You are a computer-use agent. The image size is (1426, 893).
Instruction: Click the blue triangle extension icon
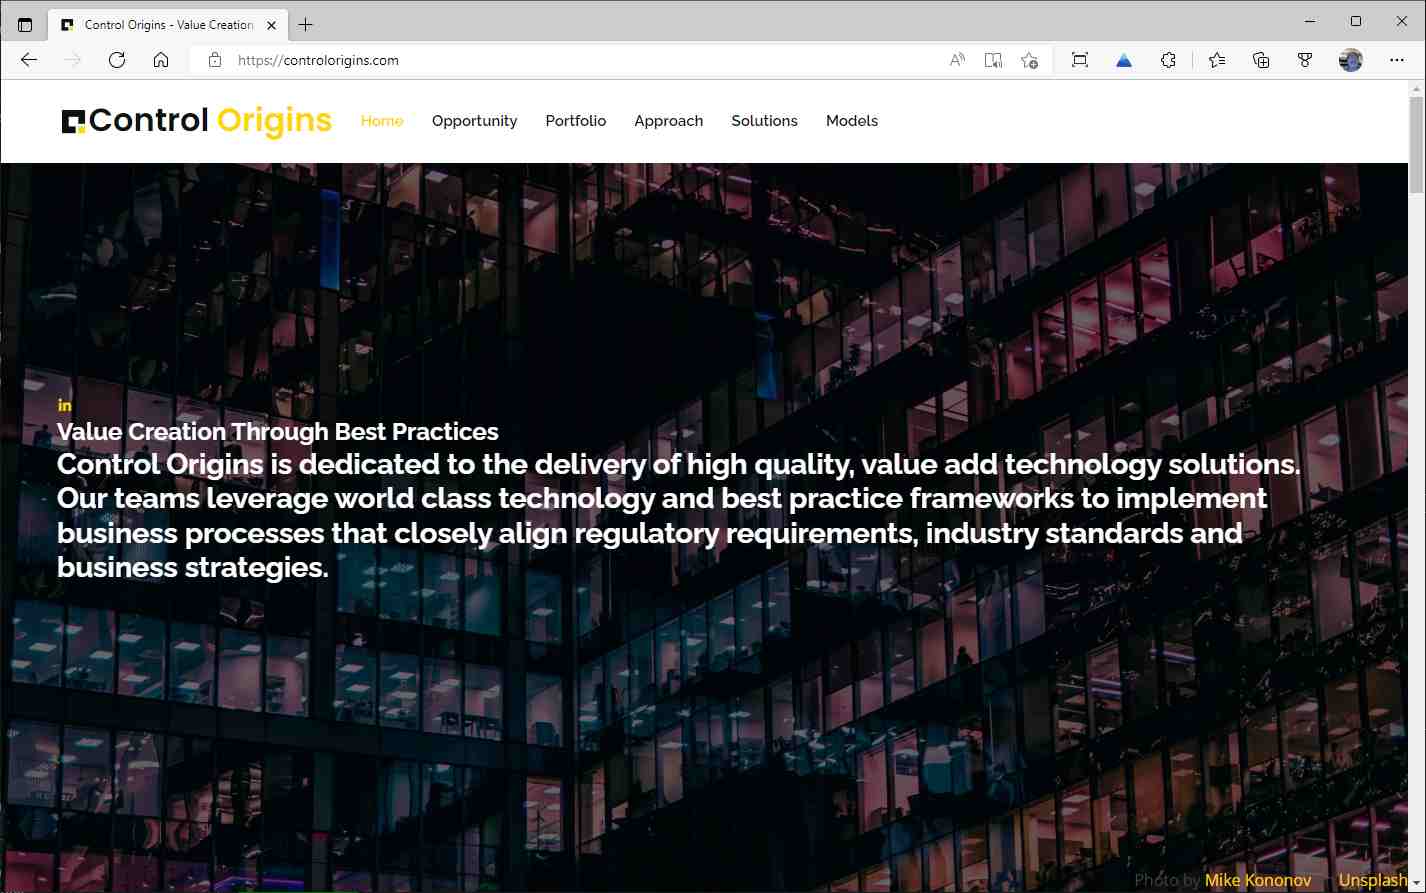pos(1123,60)
